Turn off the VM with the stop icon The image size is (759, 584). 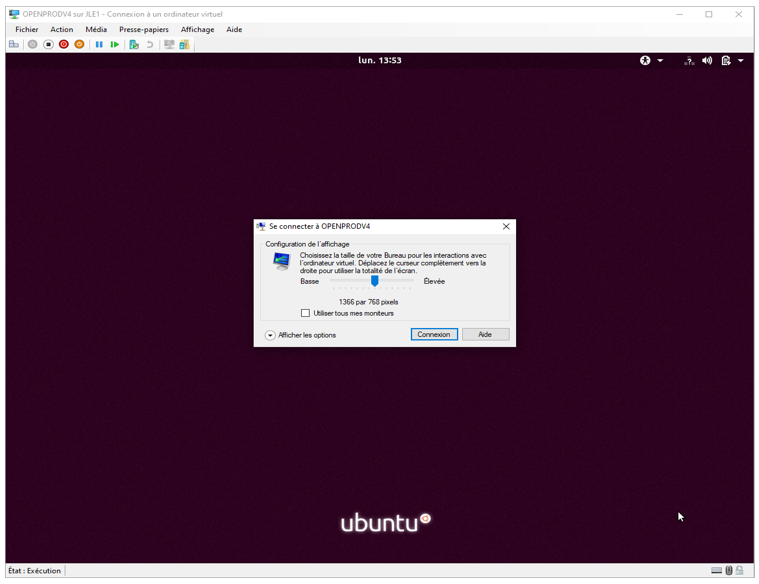click(x=48, y=45)
